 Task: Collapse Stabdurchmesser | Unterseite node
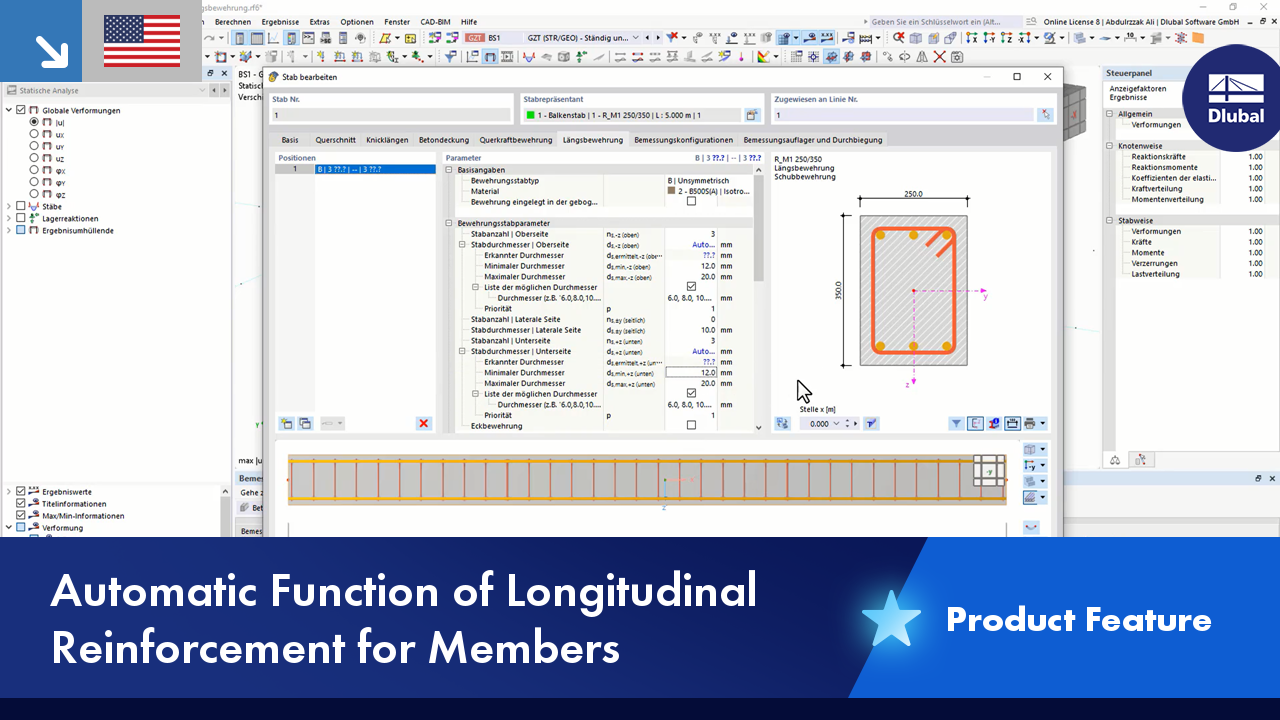(x=462, y=351)
